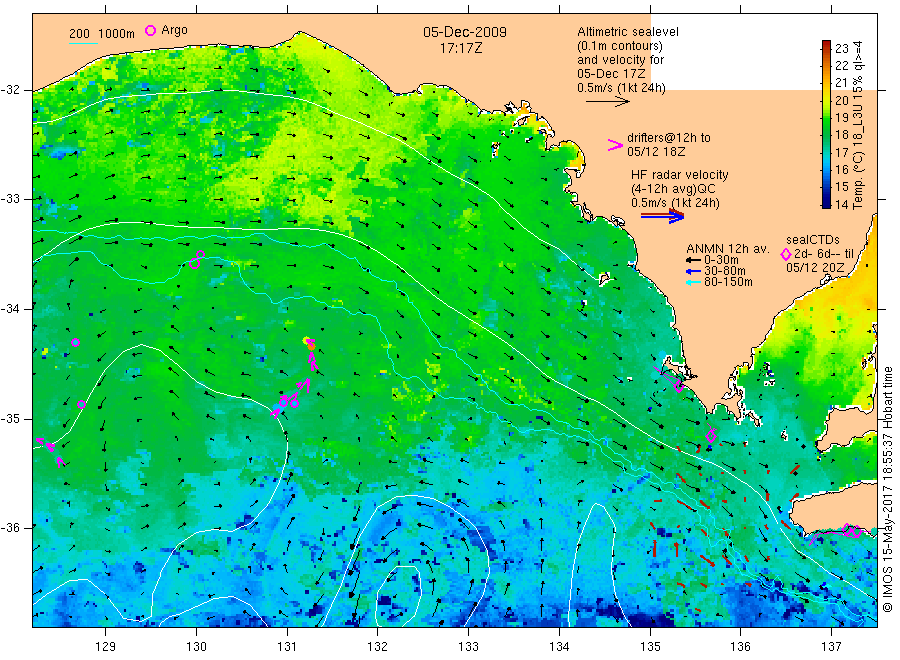This screenshot has height=660, width=900.
Task: Click the '1000m' depth contour label
Action: [117, 34]
